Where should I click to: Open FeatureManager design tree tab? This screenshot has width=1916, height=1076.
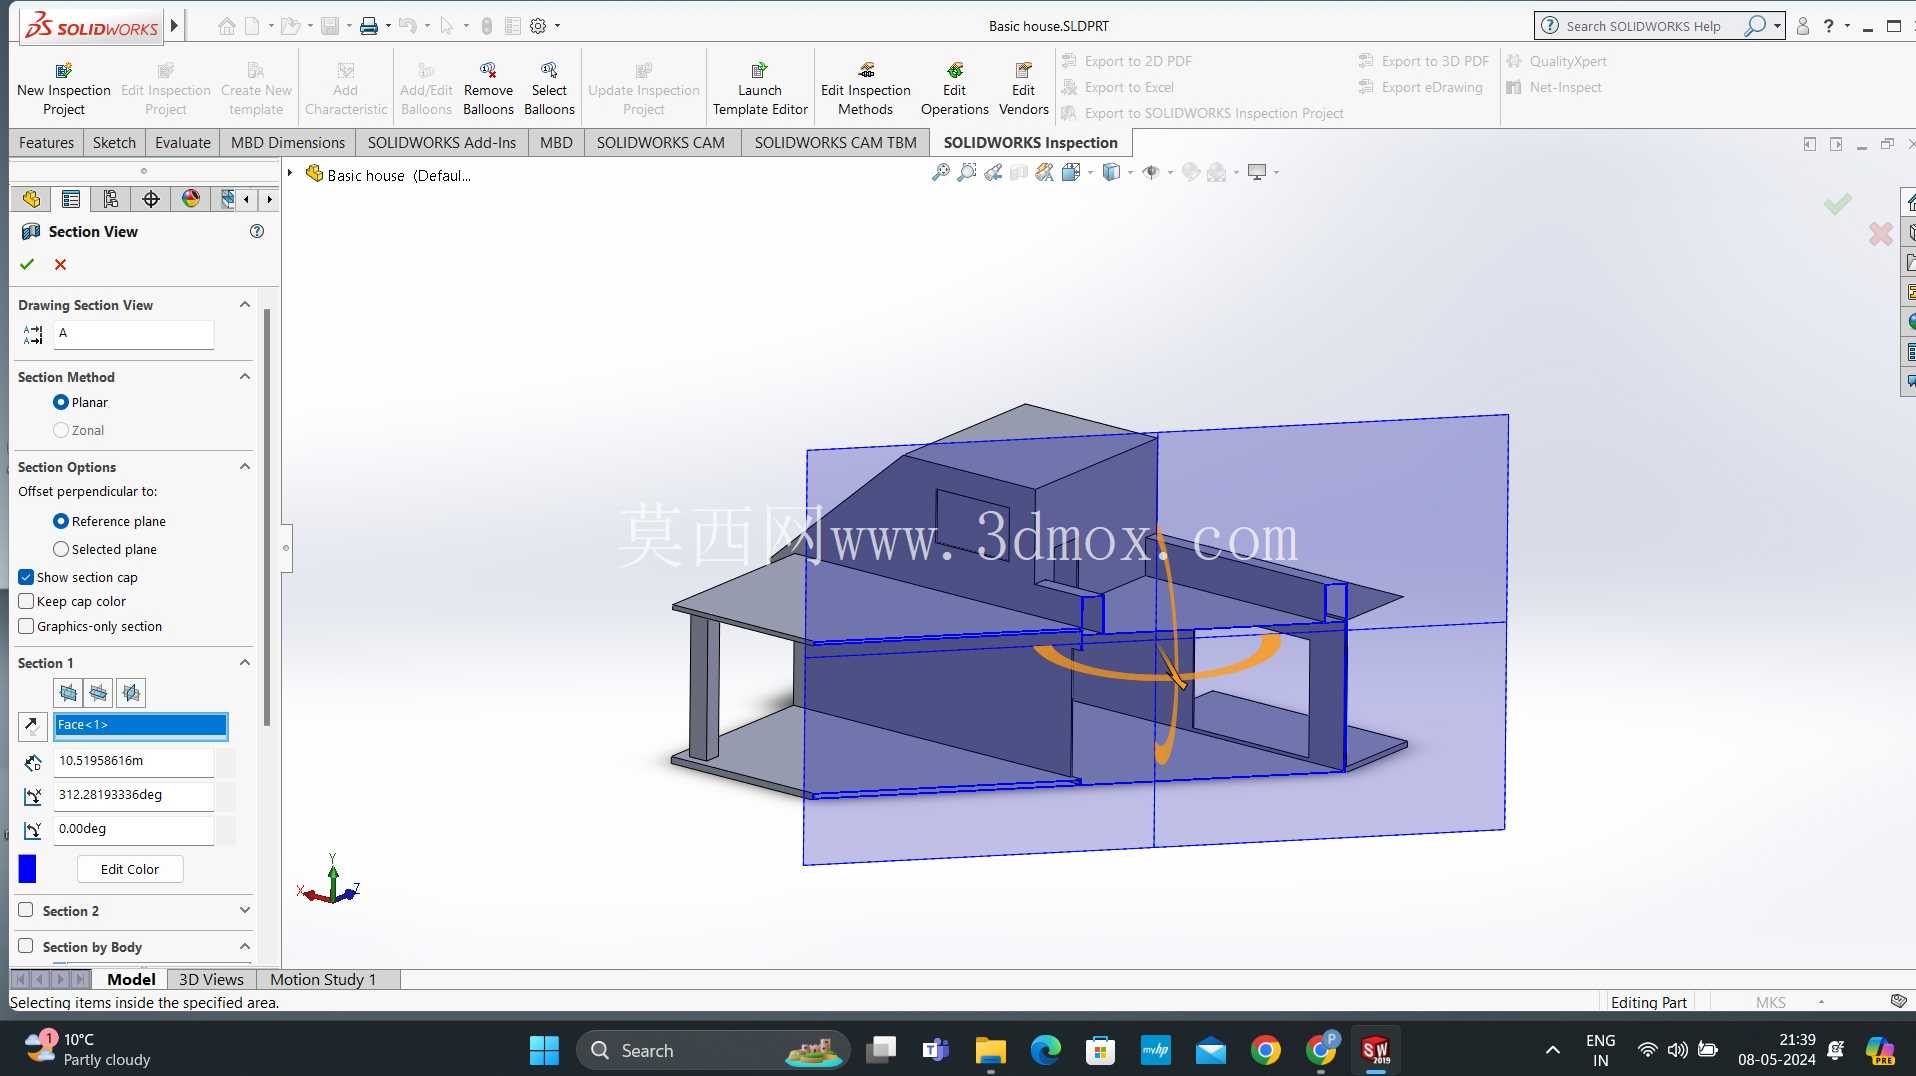point(31,199)
